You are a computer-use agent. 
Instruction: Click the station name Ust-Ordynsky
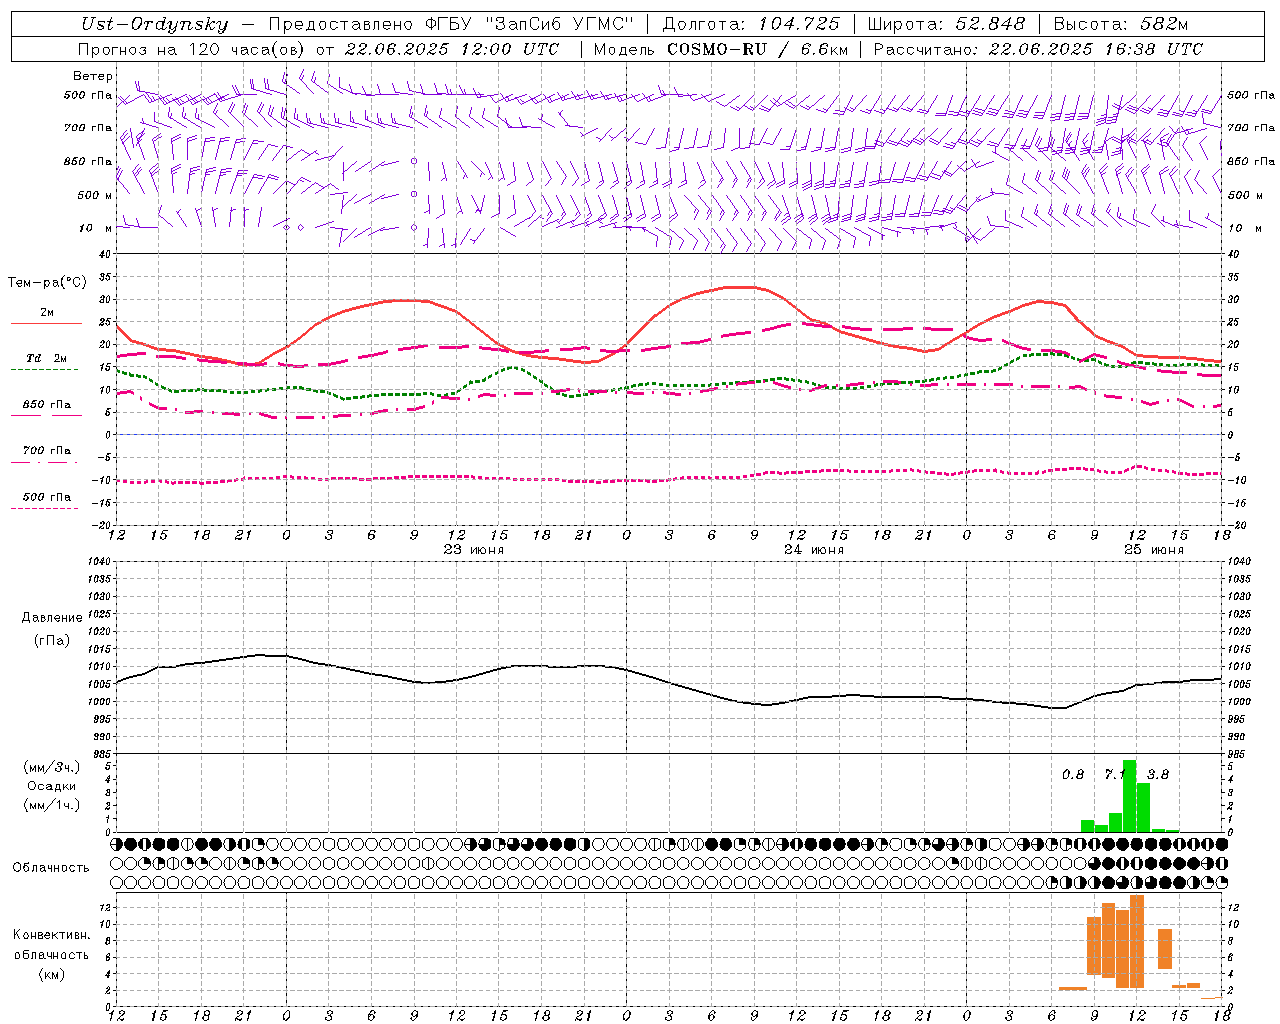click(x=154, y=25)
